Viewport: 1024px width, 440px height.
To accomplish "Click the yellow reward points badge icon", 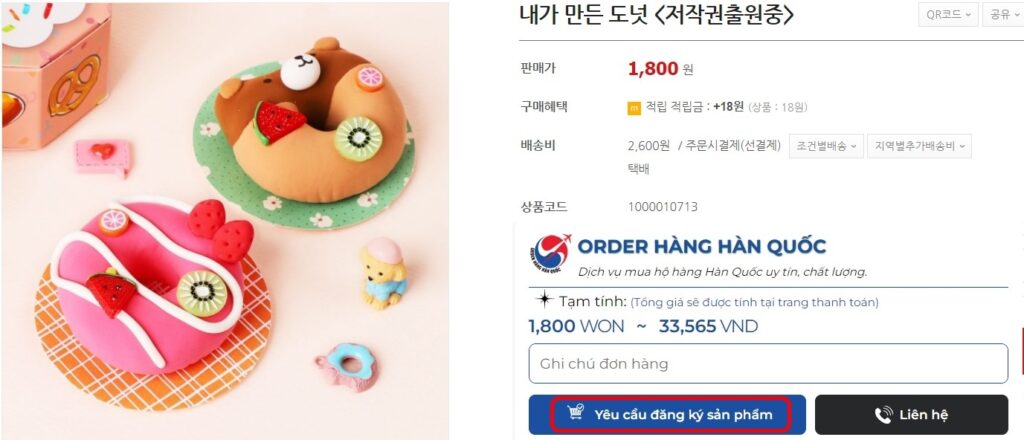I will [x=633, y=108].
